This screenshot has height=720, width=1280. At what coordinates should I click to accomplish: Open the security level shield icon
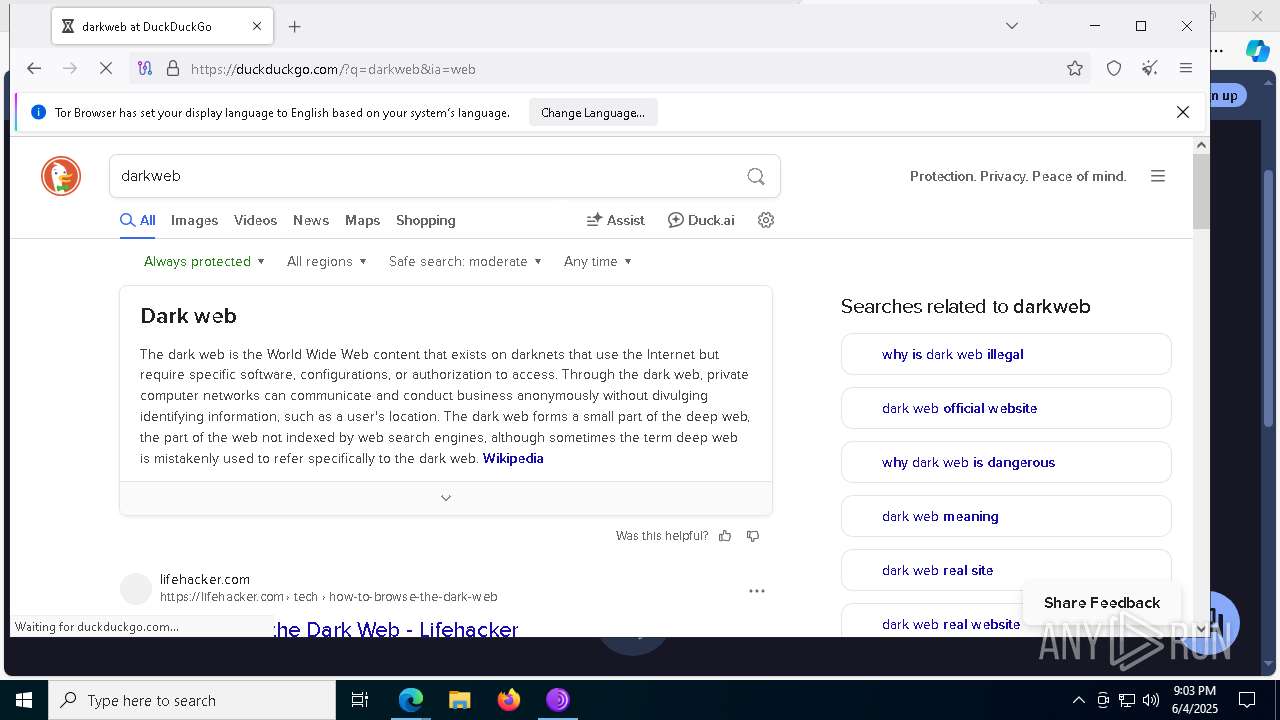[x=1114, y=68]
